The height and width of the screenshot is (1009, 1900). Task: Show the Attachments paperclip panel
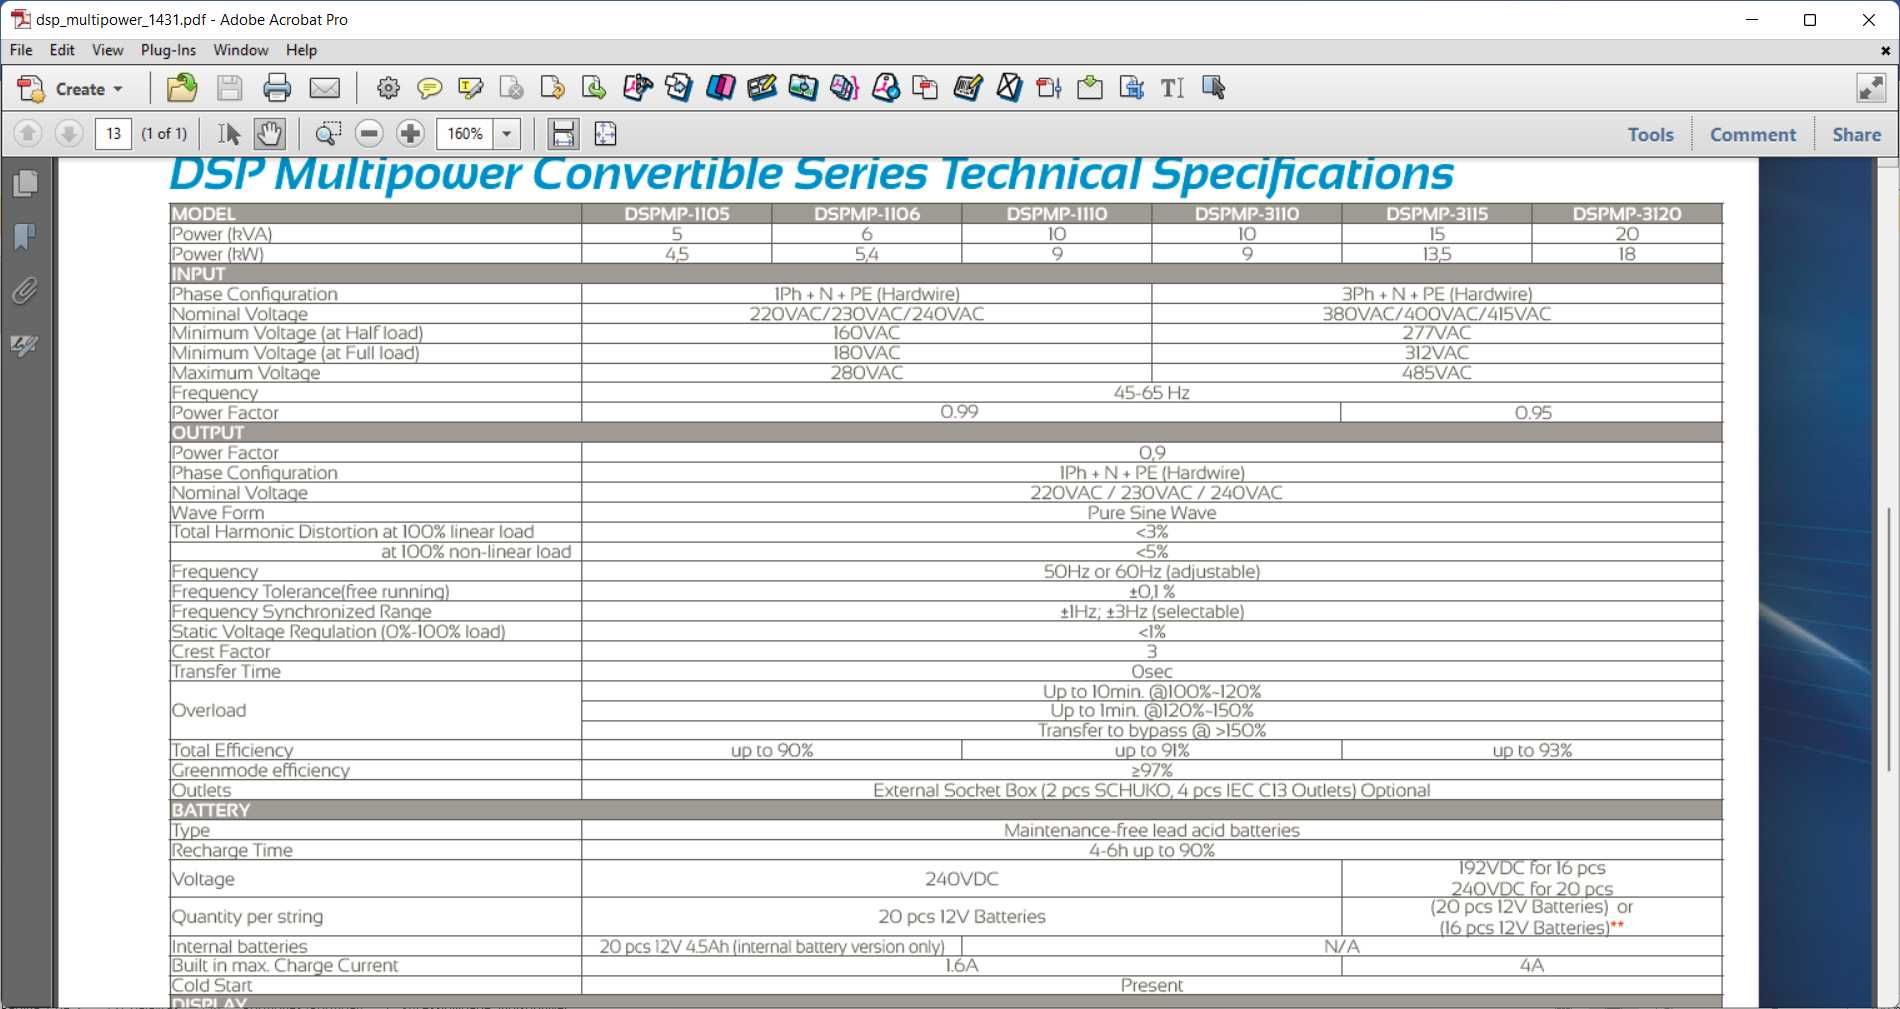pyautogui.click(x=25, y=291)
